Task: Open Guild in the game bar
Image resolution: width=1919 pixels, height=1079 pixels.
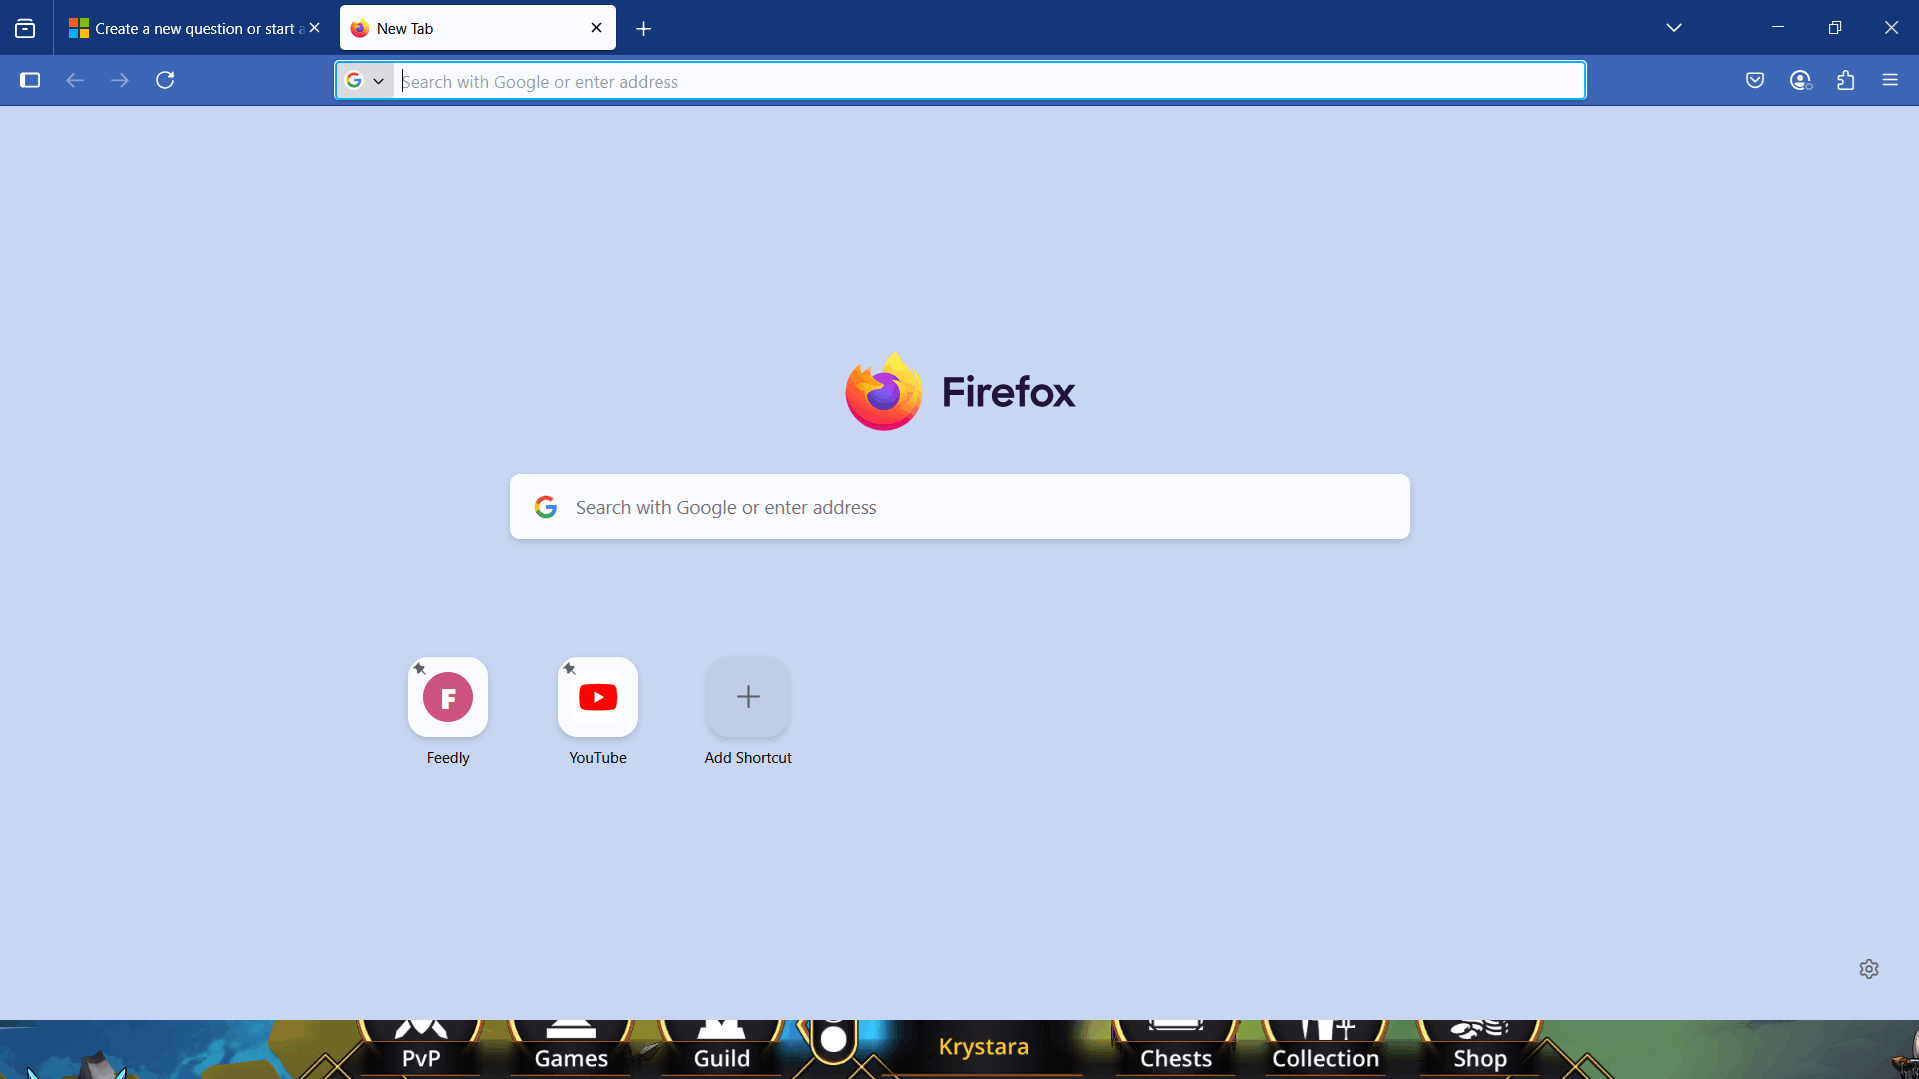Action: tap(721, 1049)
